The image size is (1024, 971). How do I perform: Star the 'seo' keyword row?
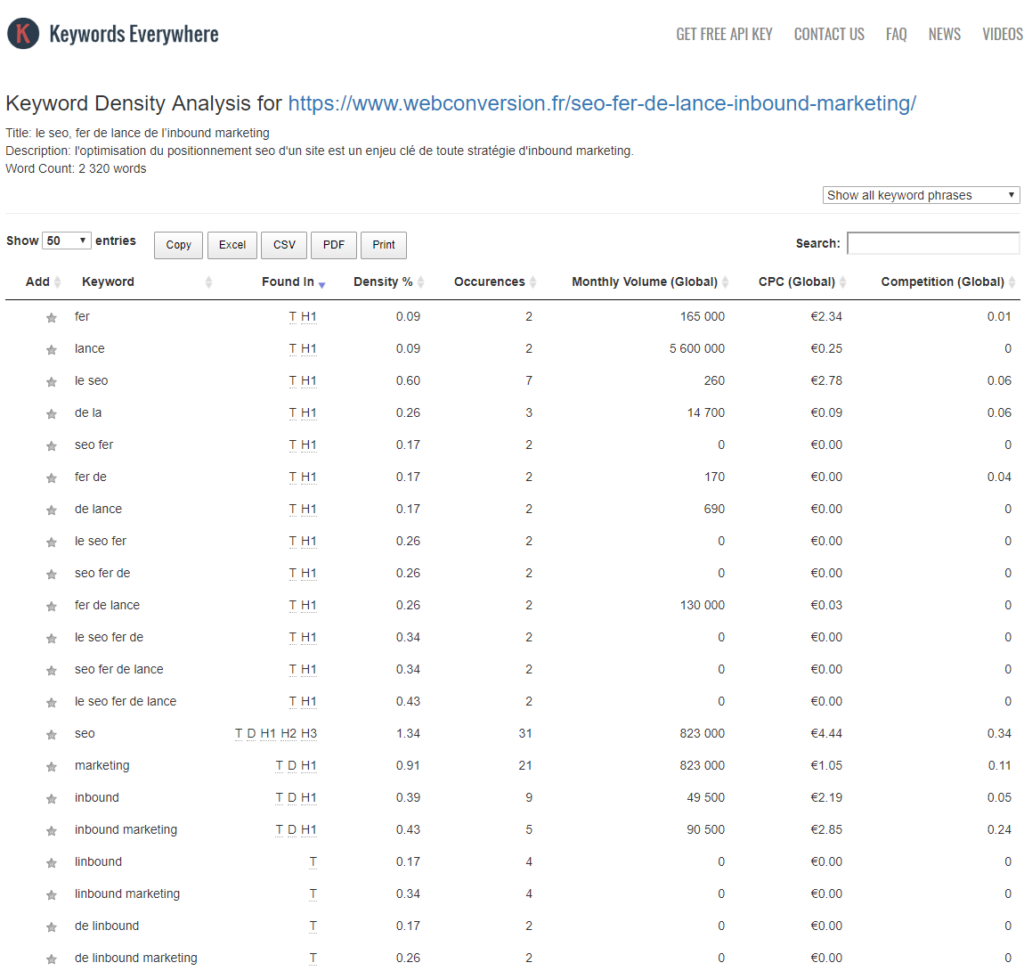(51, 735)
